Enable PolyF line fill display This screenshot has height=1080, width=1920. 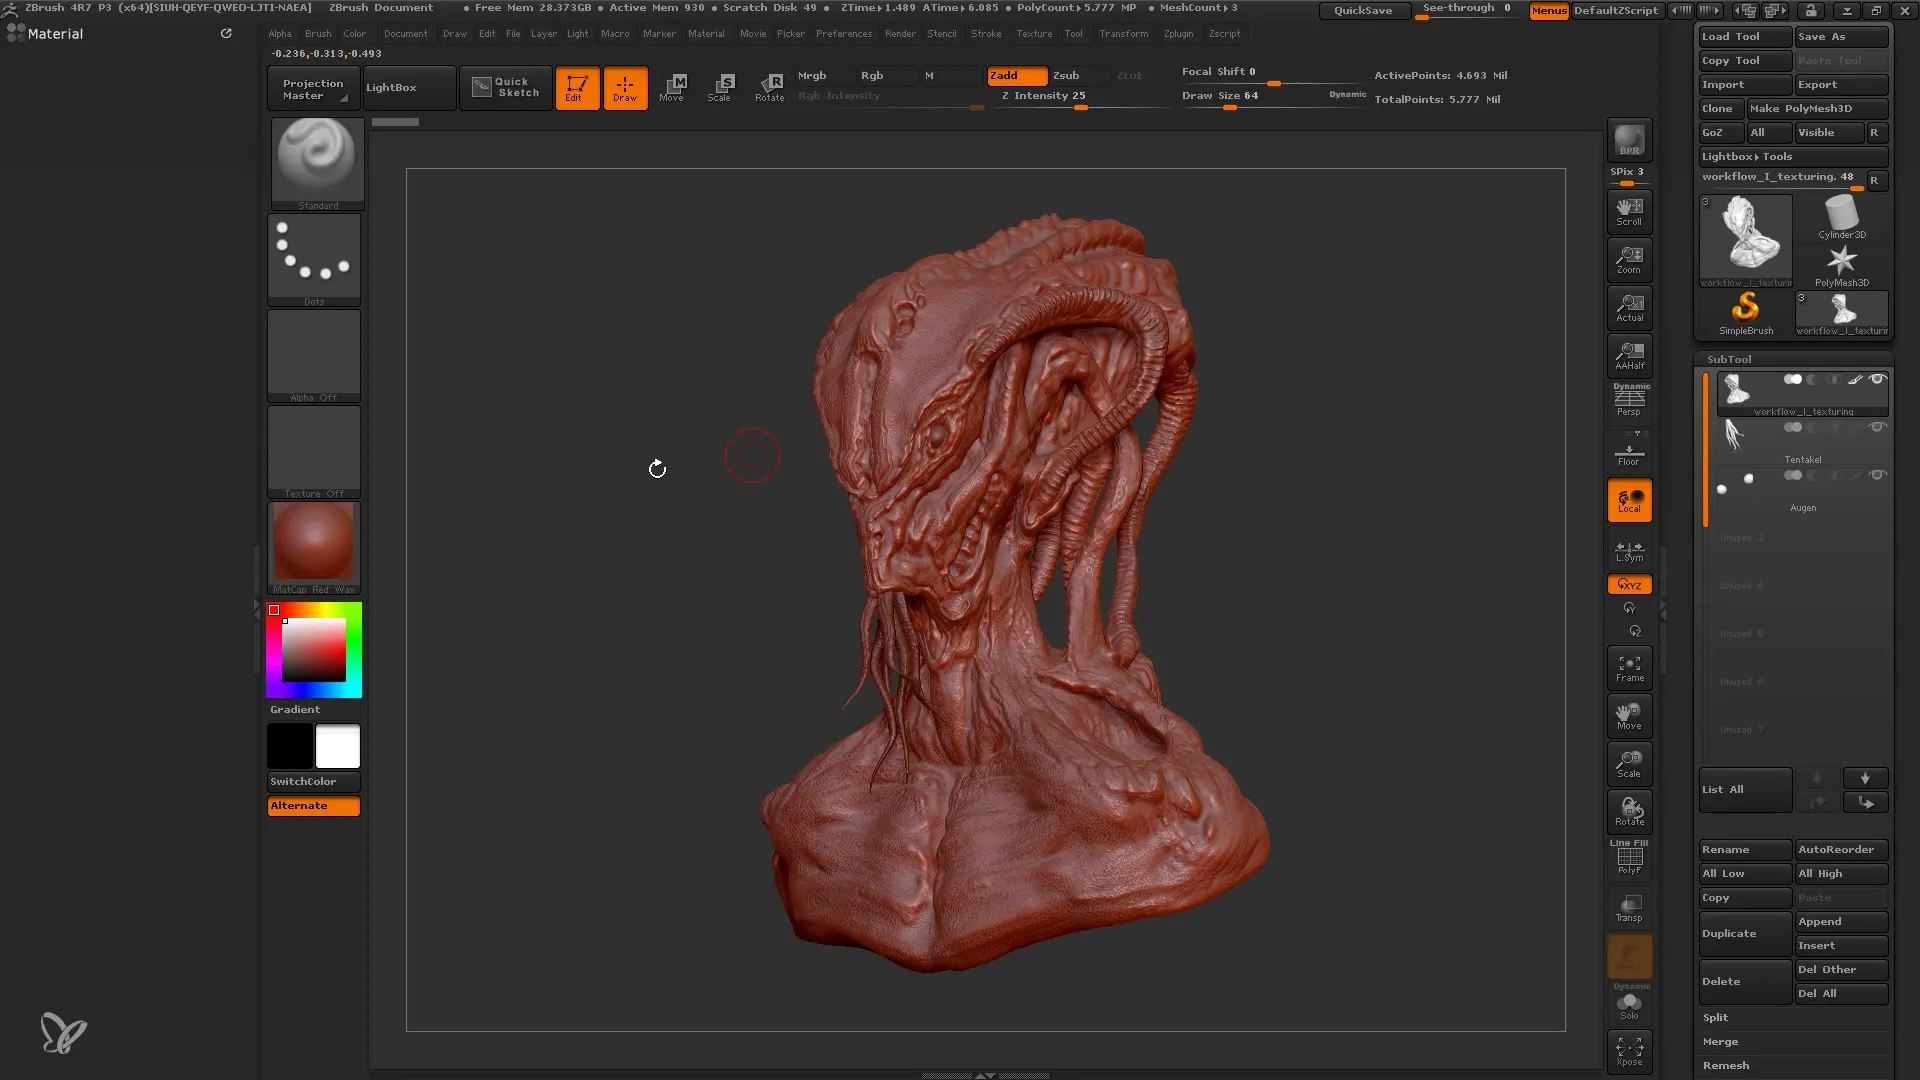(1629, 859)
